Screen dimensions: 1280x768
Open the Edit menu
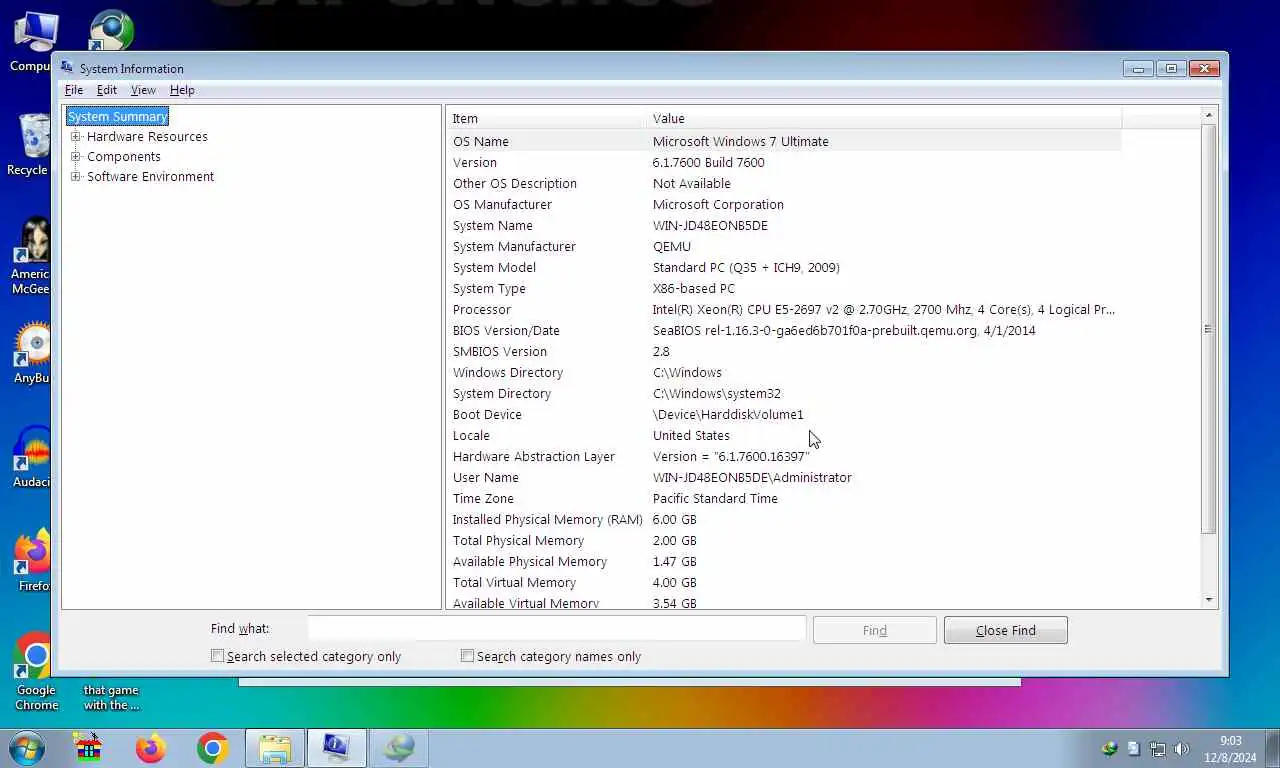(107, 90)
